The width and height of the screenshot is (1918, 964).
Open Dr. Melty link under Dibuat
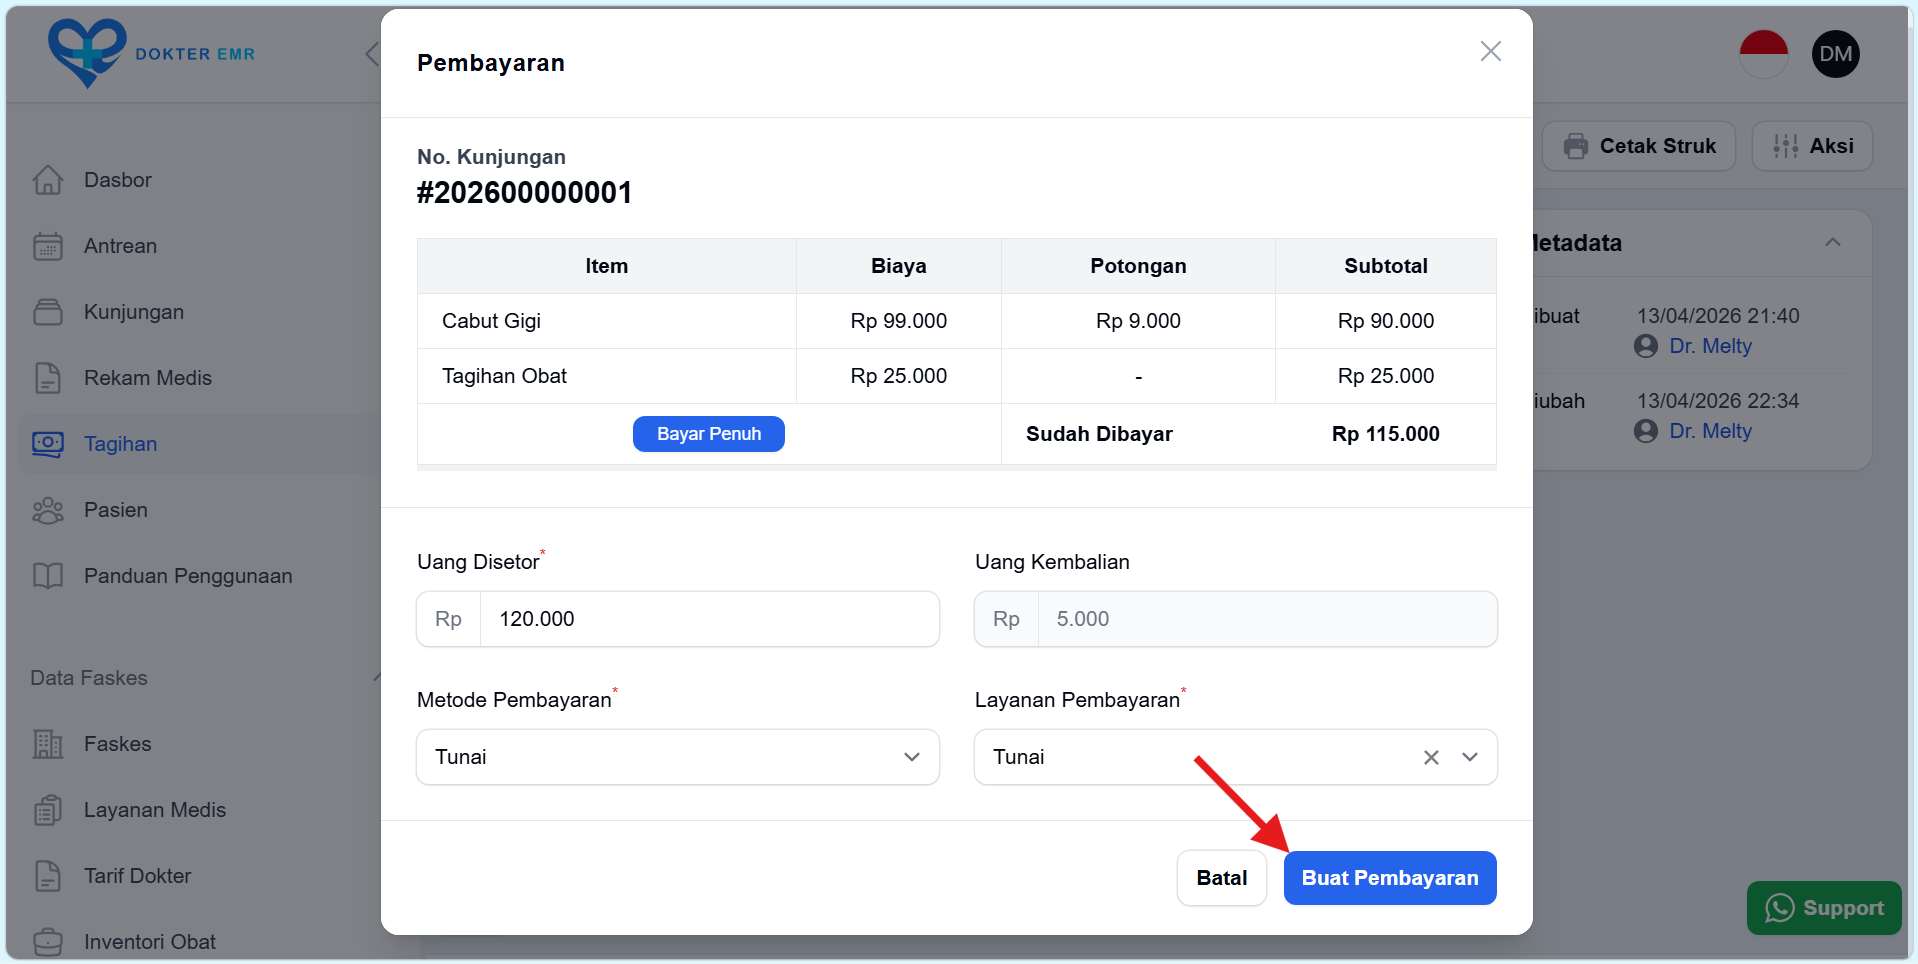coord(1711,346)
